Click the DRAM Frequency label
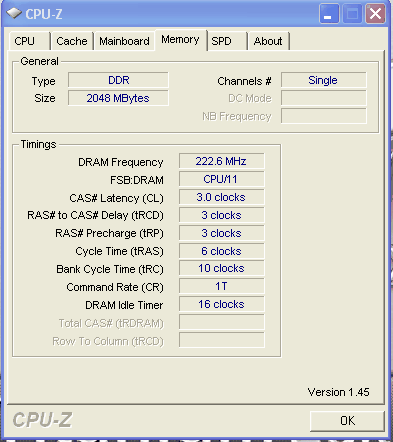393x442 pixels. click(x=121, y=162)
